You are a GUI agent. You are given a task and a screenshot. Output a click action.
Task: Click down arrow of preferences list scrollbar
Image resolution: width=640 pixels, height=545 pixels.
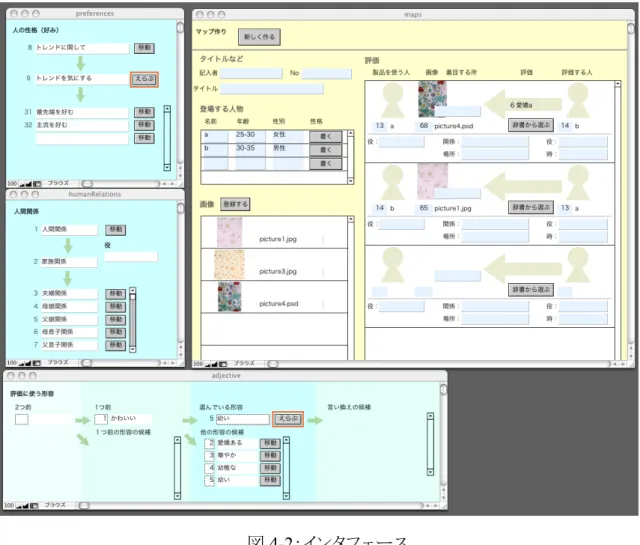pyautogui.click(x=167, y=167)
